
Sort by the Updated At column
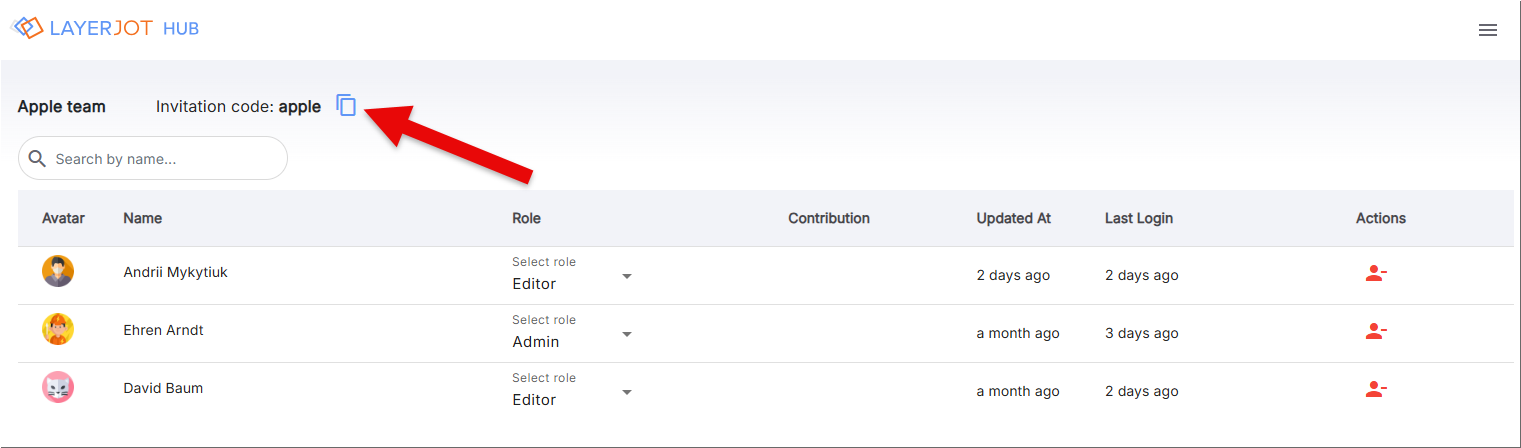1014,218
